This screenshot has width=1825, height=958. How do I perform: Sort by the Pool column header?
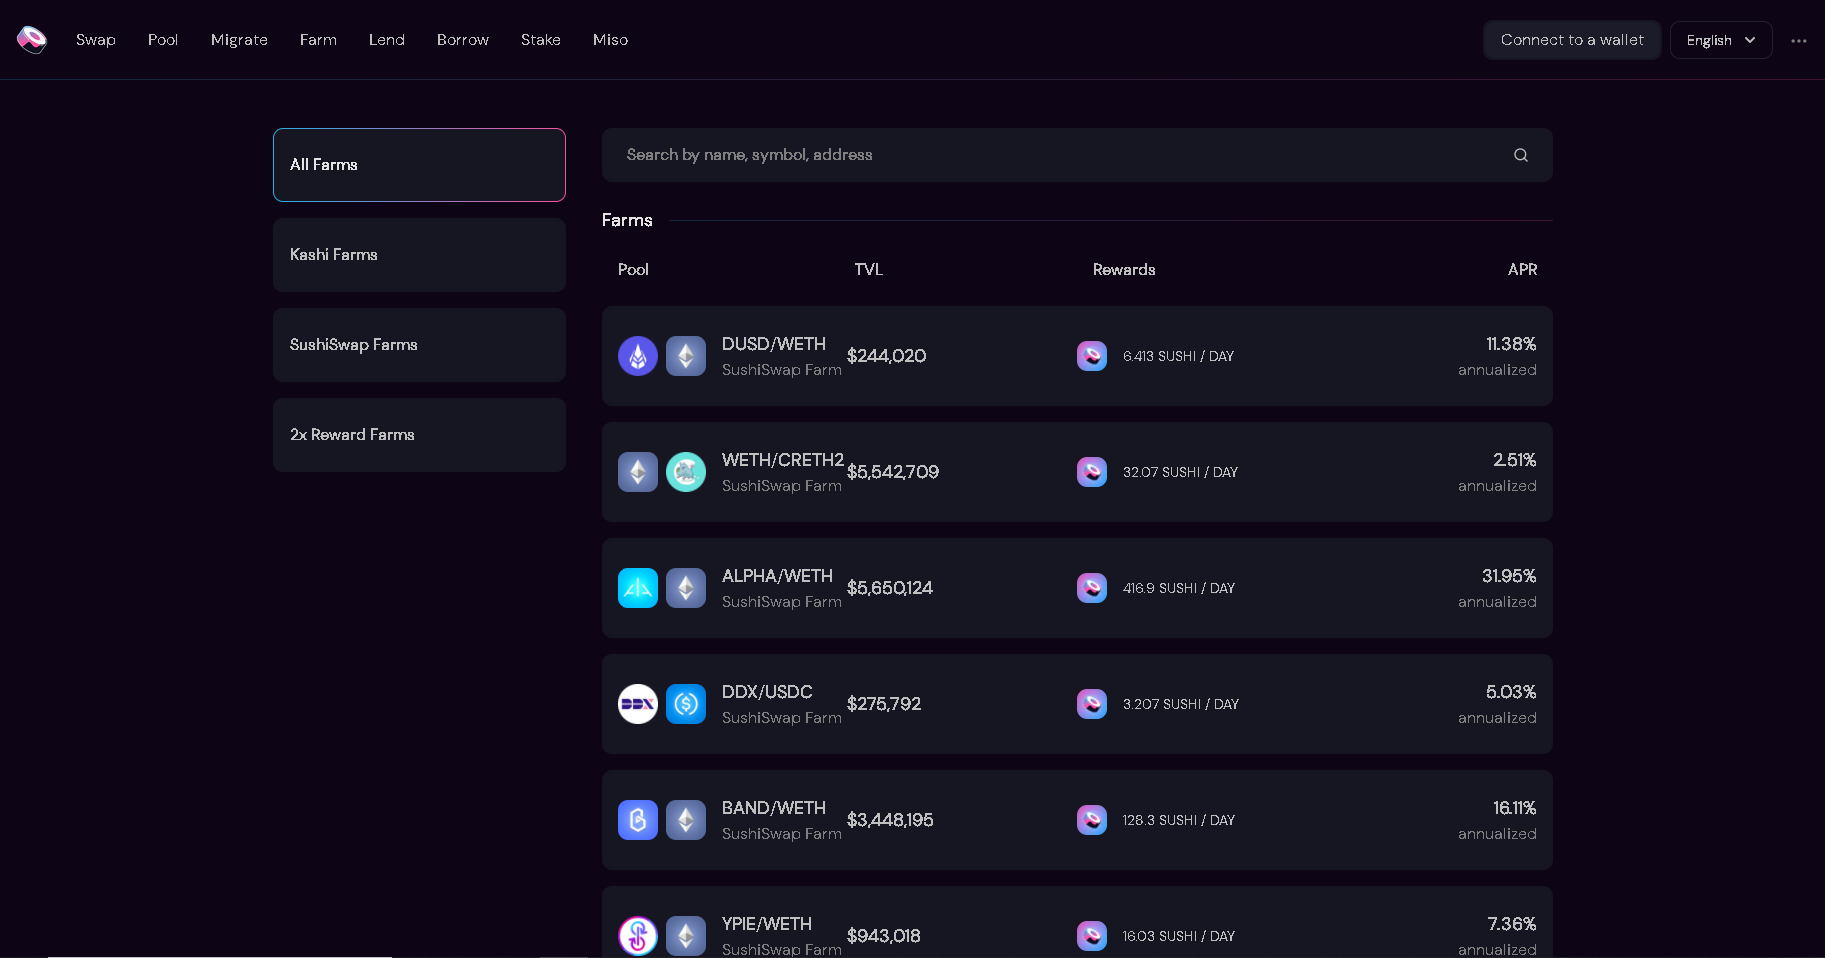tap(633, 270)
